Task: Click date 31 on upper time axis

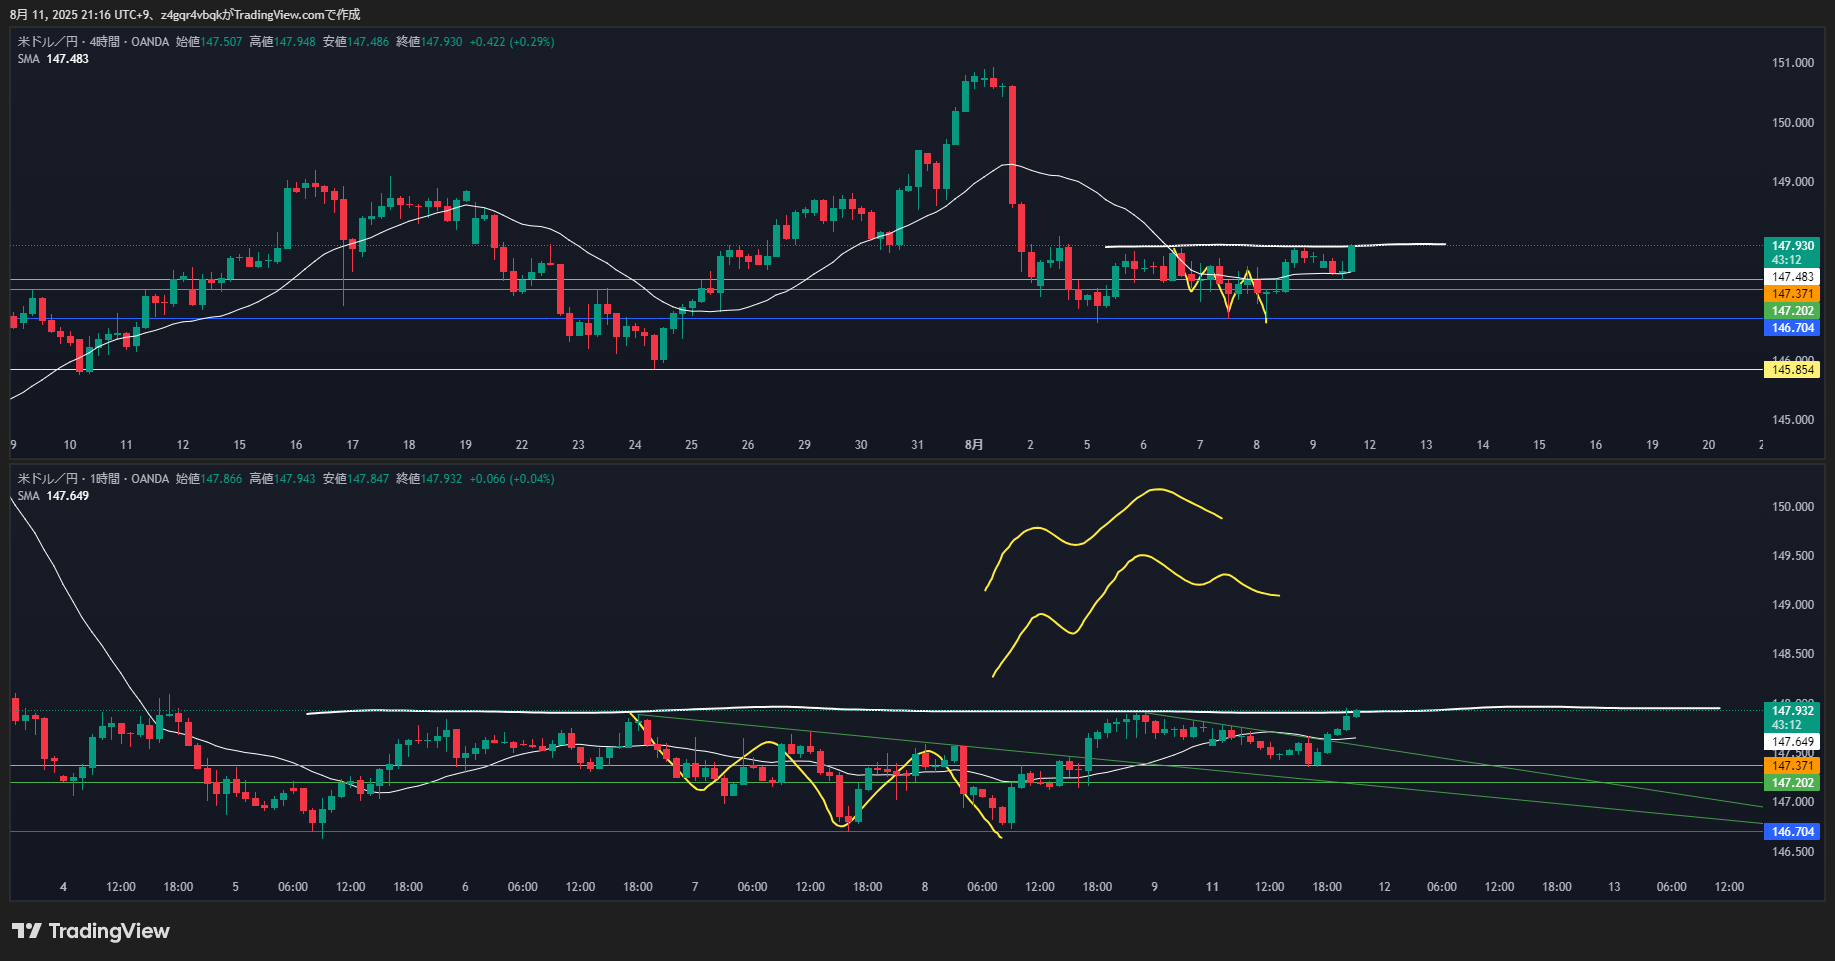Action: pos(917,445)
